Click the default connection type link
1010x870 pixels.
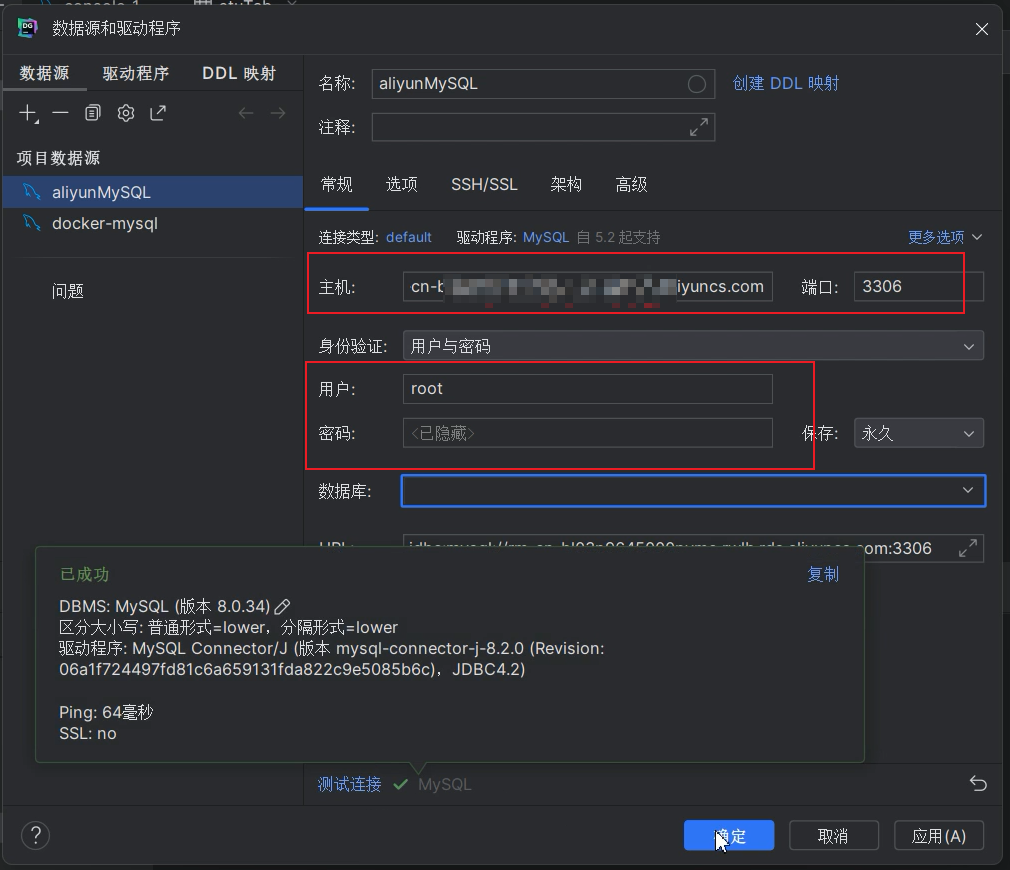409,238
